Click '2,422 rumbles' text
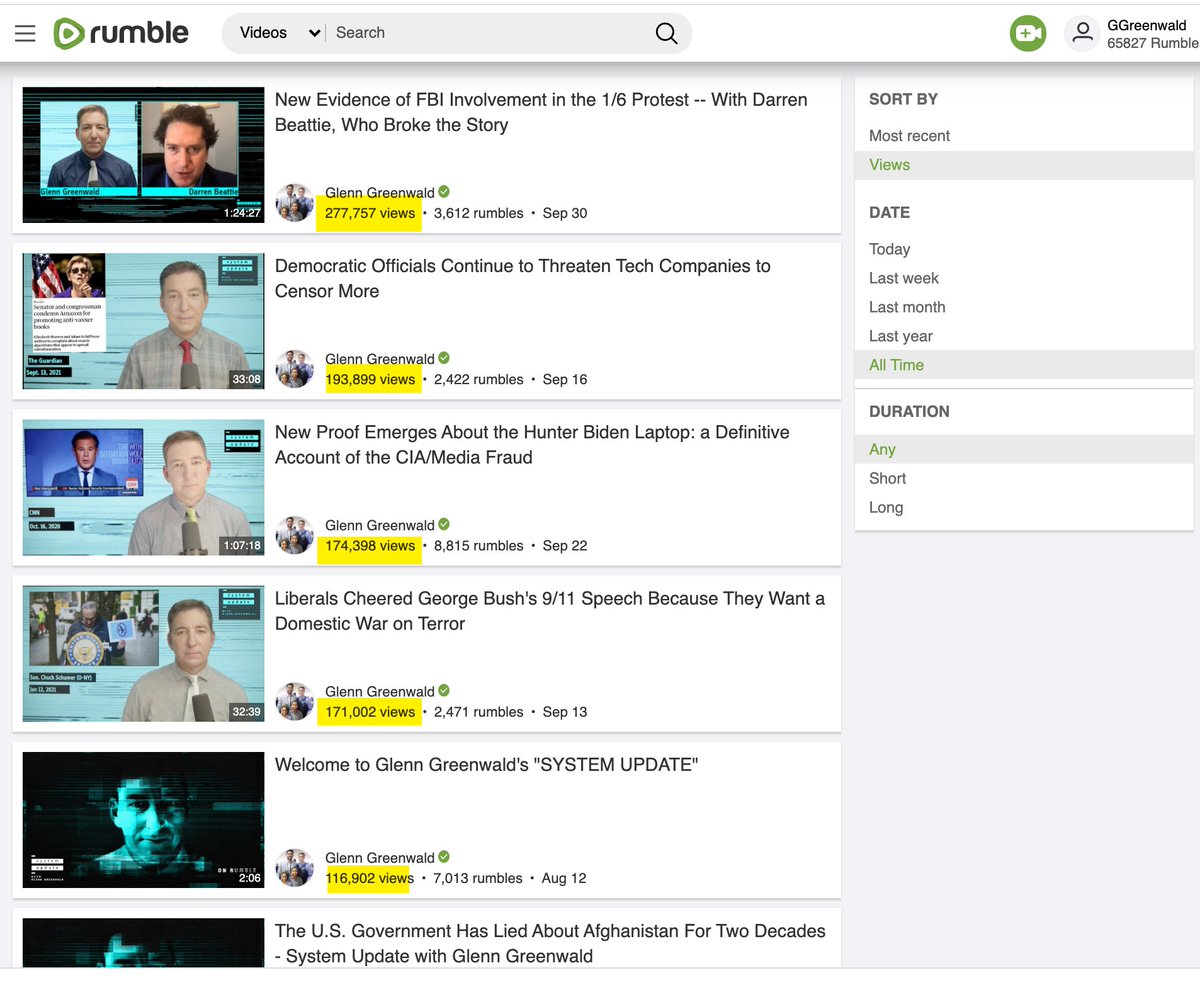The height and width of the screenshot is (985, 1200). pos(479,379)
